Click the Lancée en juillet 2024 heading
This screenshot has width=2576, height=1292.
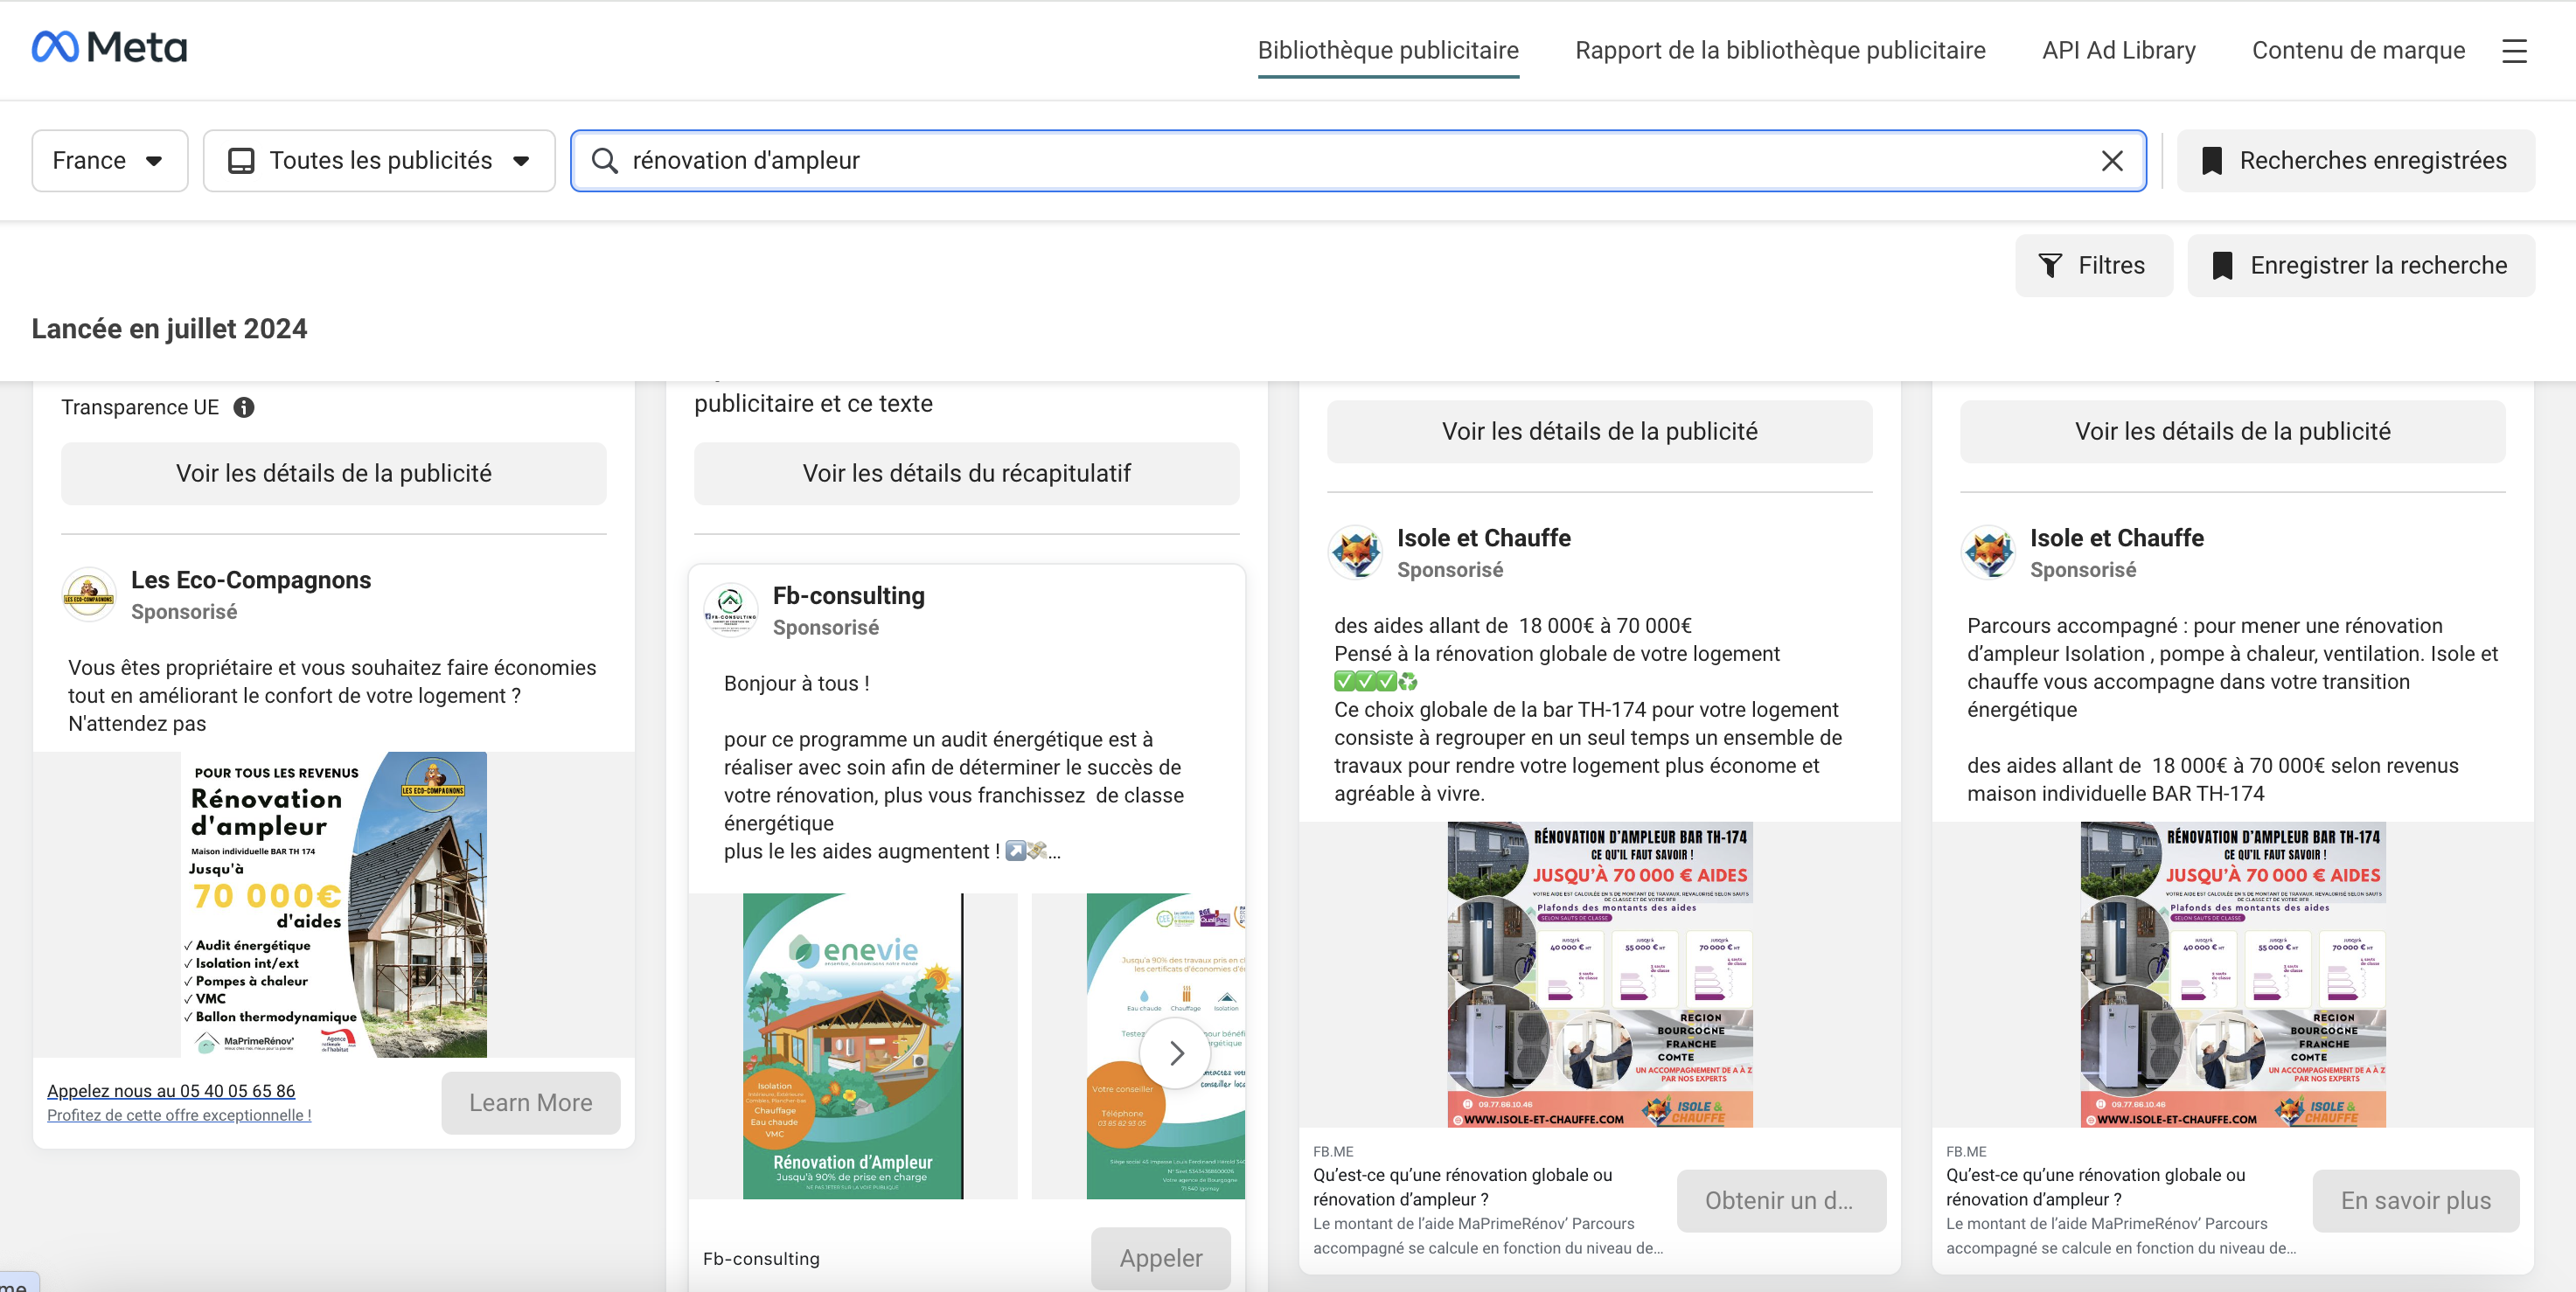click(169, 329)
